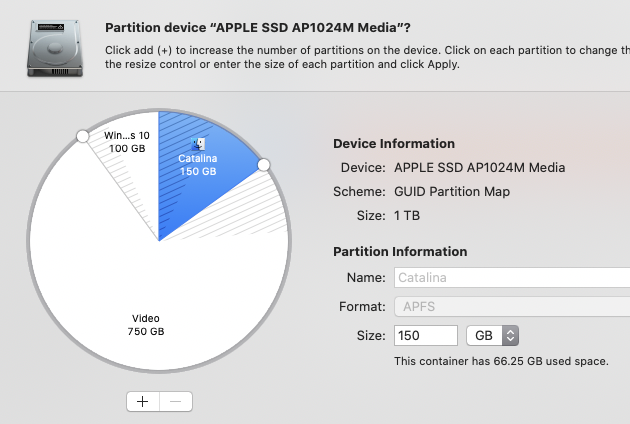The height and width of the screenshot is (424, 630).
Task: Click the container used space message
Action: (501, 361)
